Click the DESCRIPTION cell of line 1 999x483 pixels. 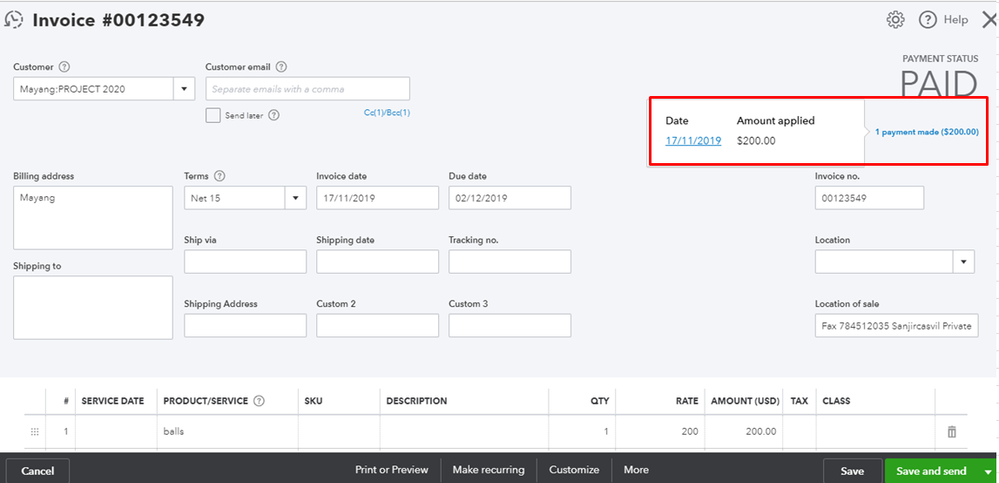coord(464,431)
